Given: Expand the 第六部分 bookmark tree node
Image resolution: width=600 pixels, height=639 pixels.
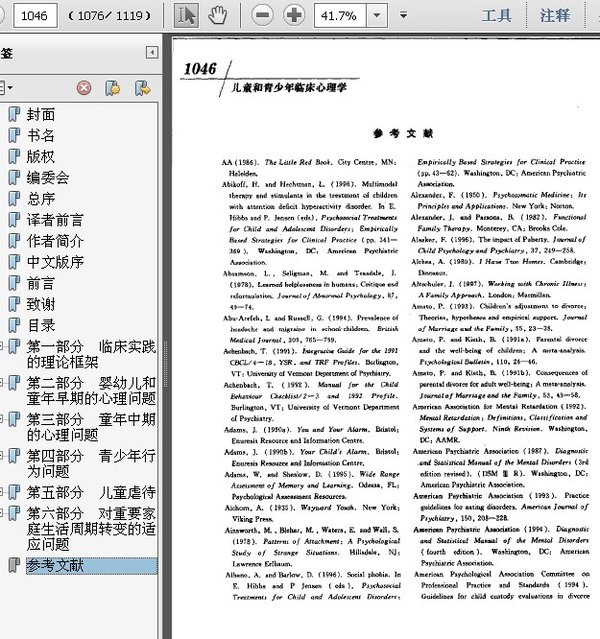Looking at the screenshot, I should 2,513.
